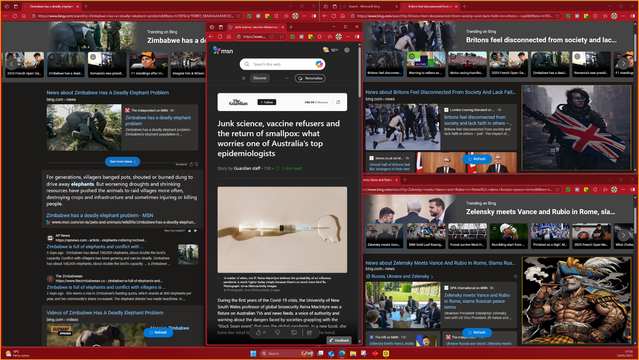Open more options menu in center window toolbar
This screenshot has width=639, height=360.
348,37
